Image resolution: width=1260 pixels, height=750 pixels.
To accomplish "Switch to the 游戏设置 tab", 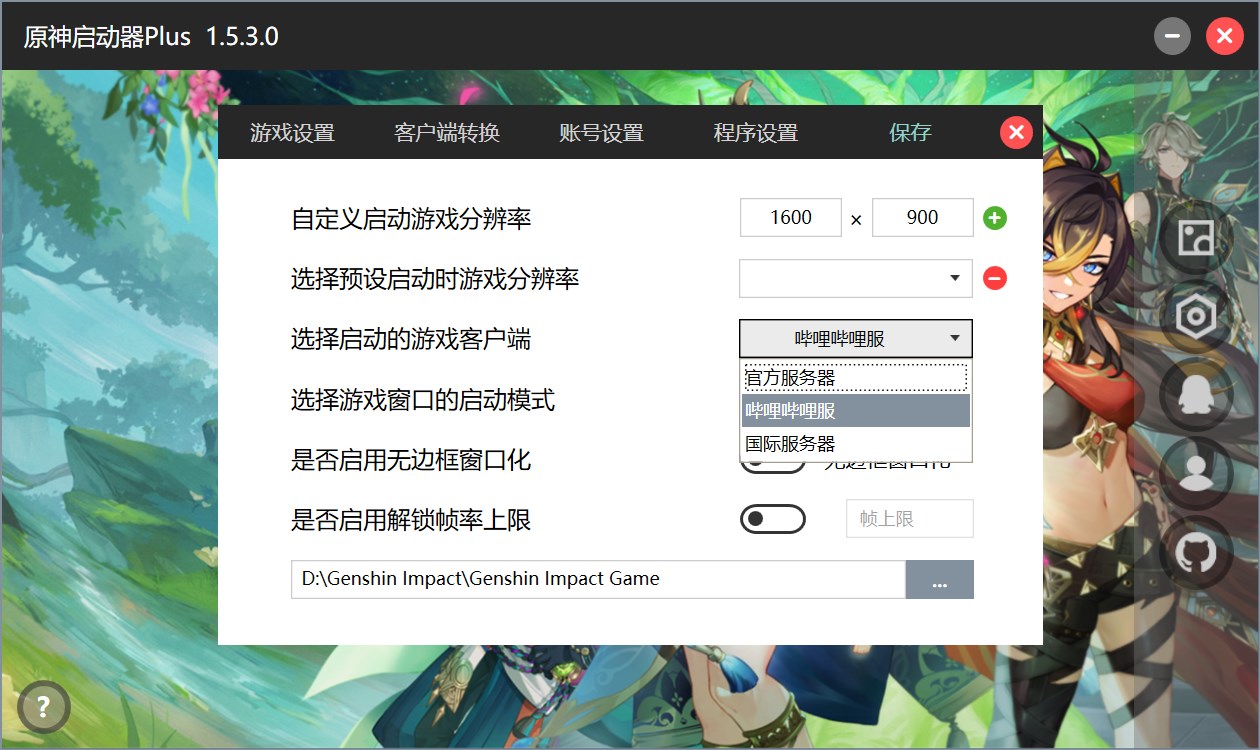I will (292, 133).
